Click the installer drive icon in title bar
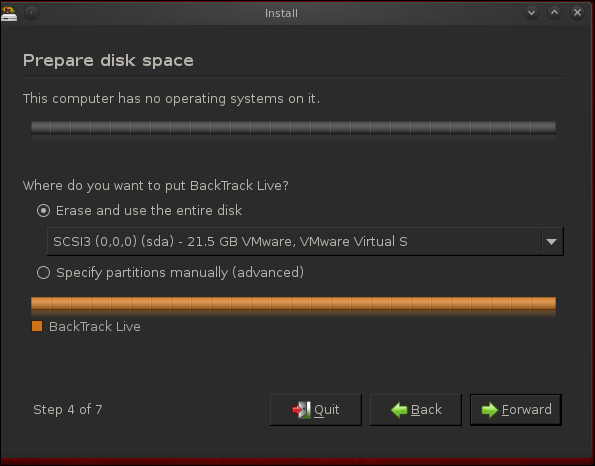The height and width of the screenshot is (466, 595). coord(9,13)
